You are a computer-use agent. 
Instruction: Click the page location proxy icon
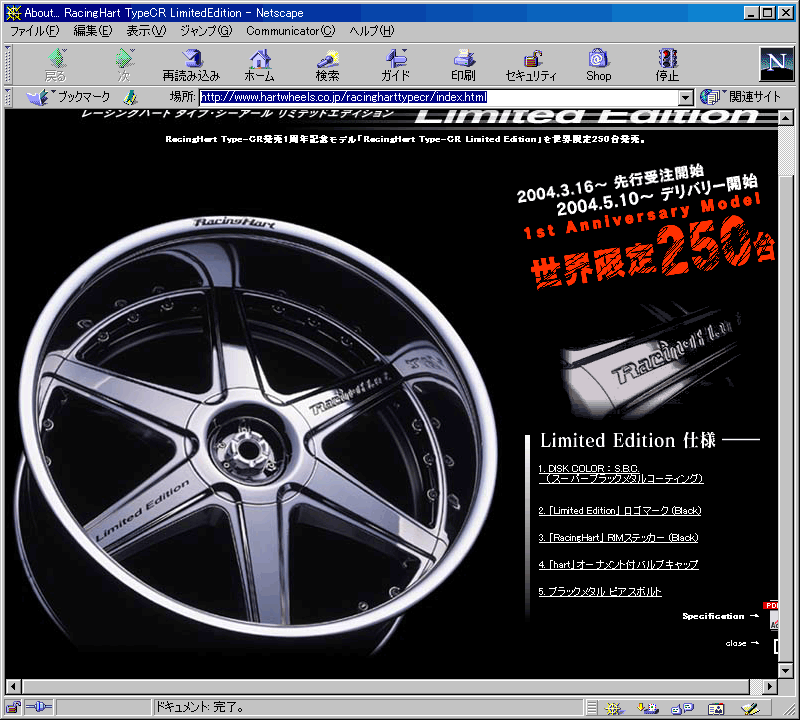click(x=131, y=96)
